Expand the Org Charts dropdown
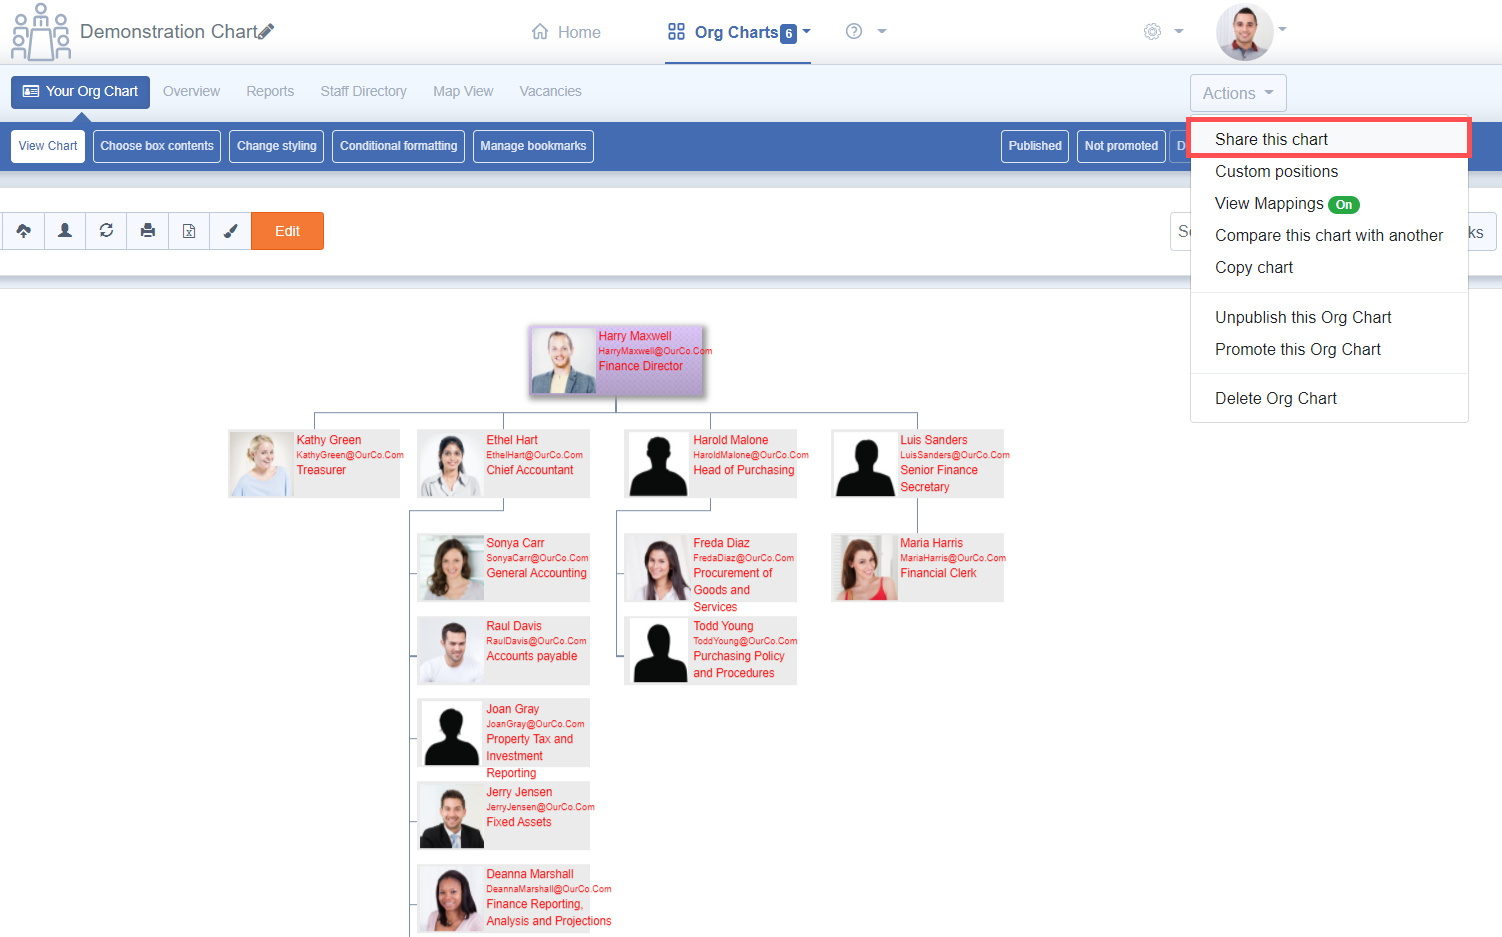This screenshot has height=937, width=1502. [806, 31]
